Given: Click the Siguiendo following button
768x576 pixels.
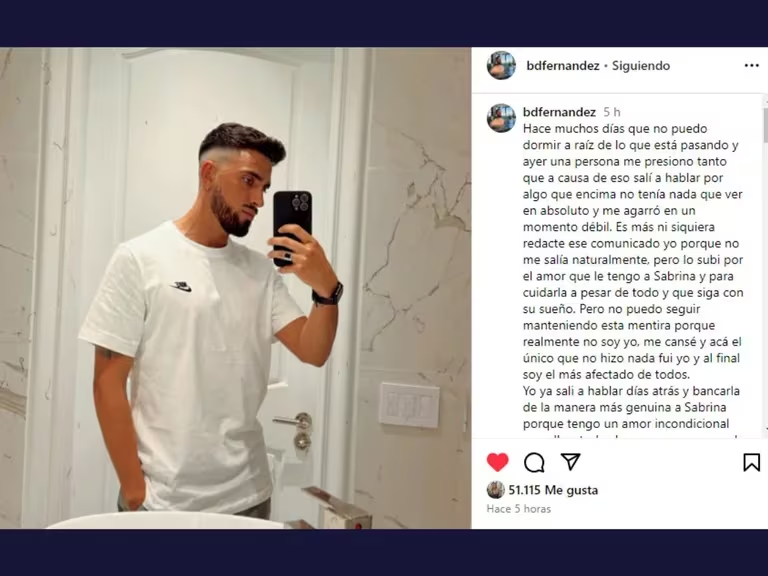Looking at the screenshot, I should coord(641,66).
